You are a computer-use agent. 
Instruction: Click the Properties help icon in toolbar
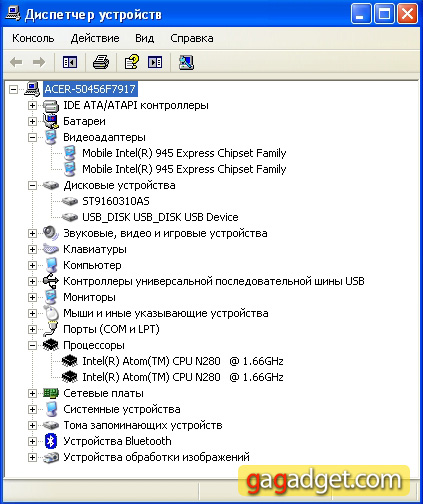(131, 62)
